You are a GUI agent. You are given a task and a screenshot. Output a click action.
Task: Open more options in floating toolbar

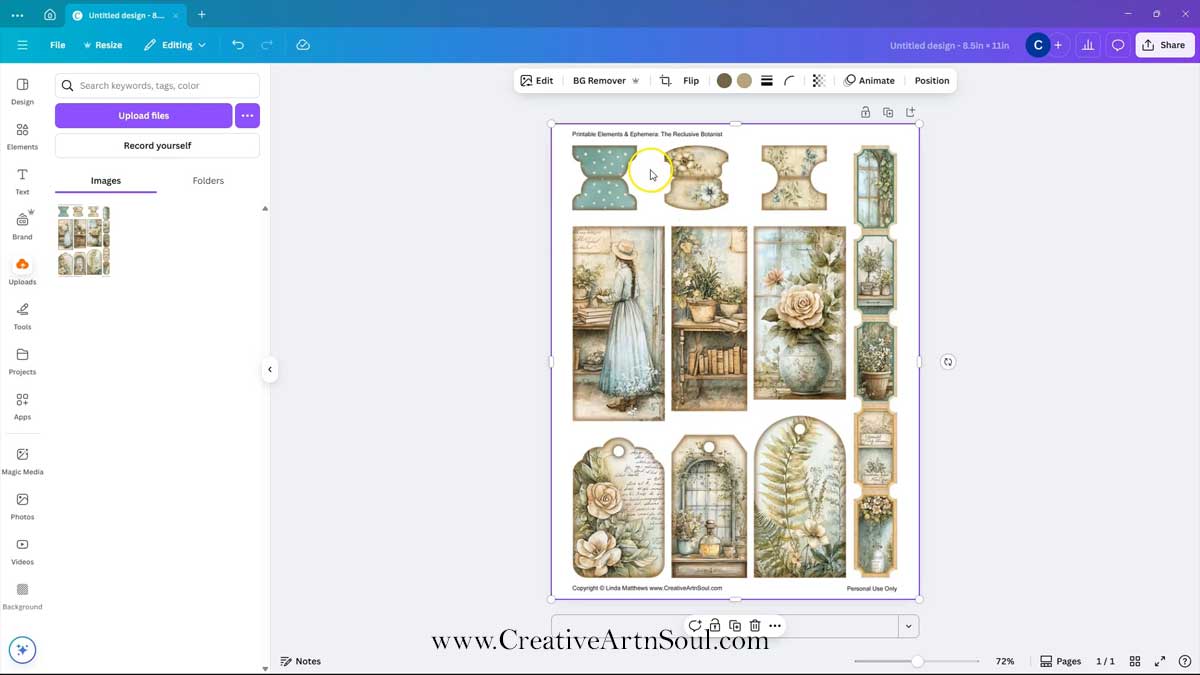775,626
